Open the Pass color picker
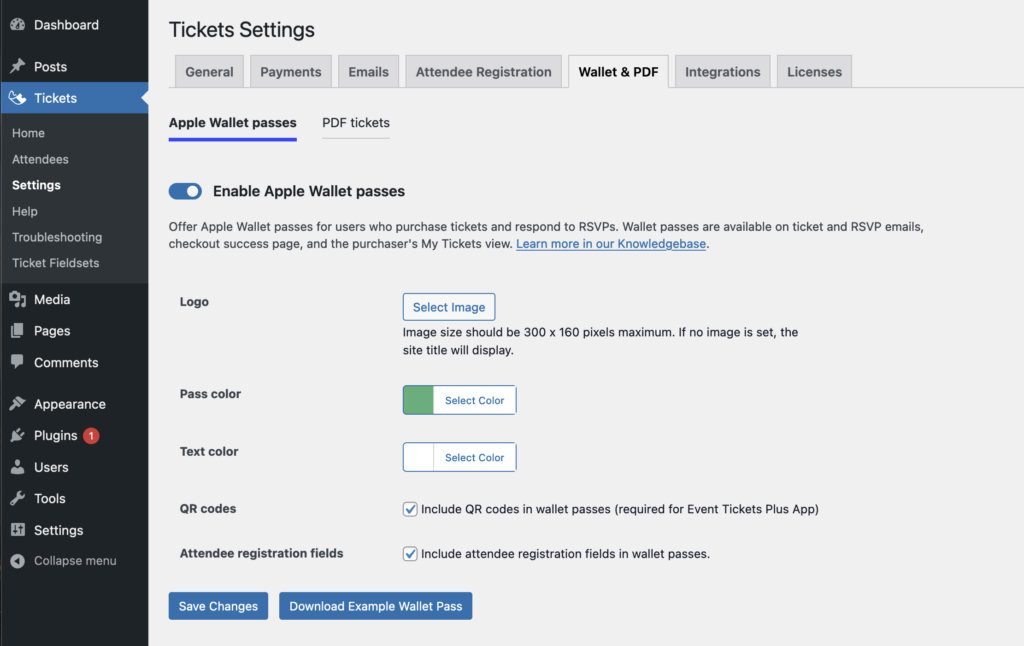The width and height of the screenshot is (1024, 646). pyautogui.click(x=473, y=400)
